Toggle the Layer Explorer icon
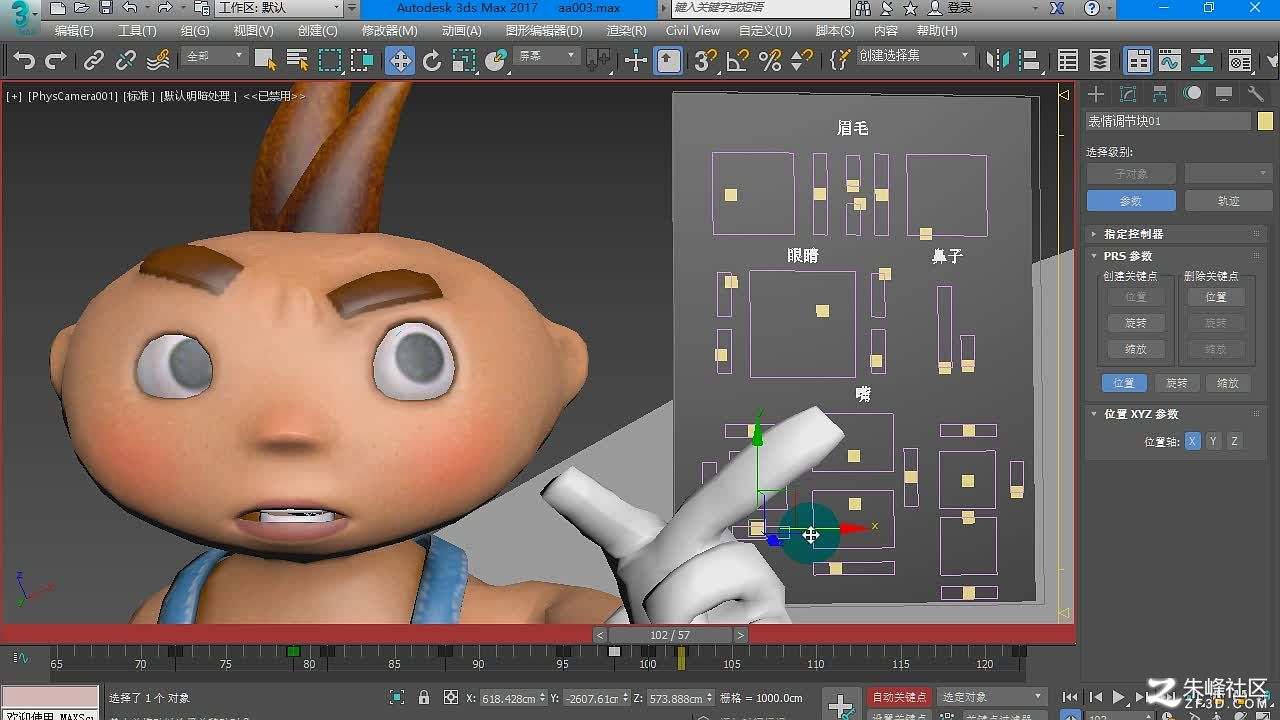The width and height of the screenshot is (1280, 720). 1100,61
